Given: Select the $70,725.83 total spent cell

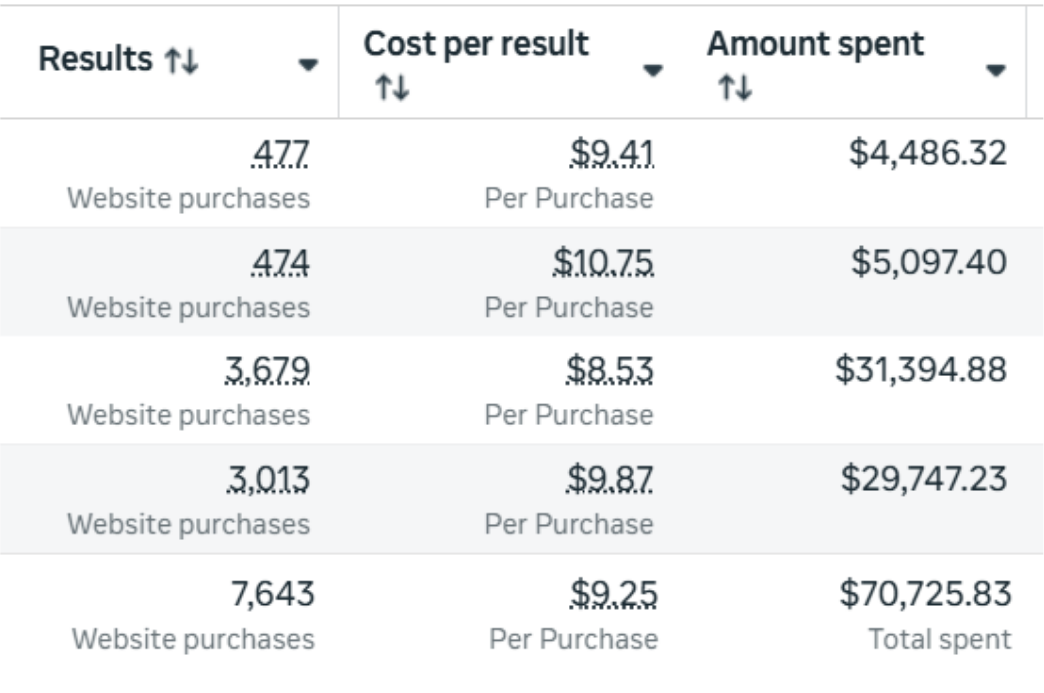Looking at the screenshot, I should click(923, 597).
